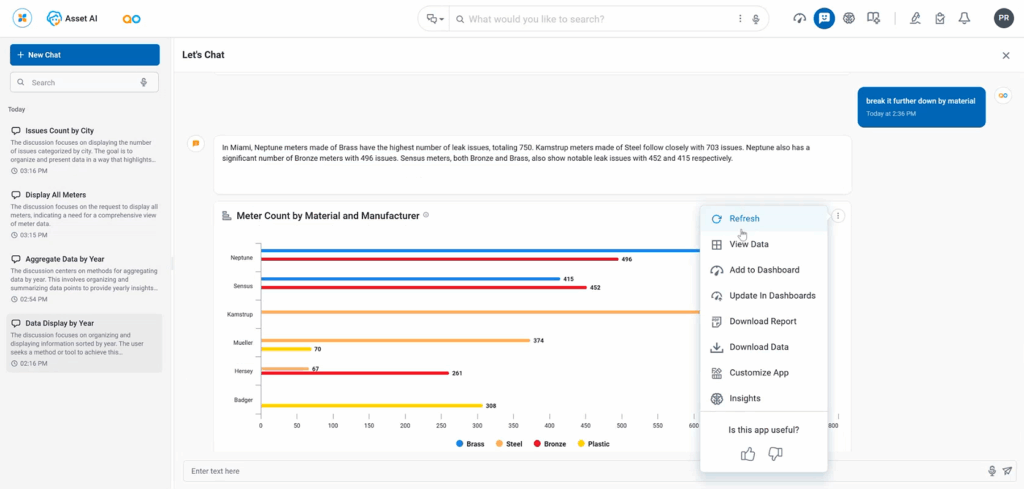Open the PR user profile avatar

tap(1003, 19)
